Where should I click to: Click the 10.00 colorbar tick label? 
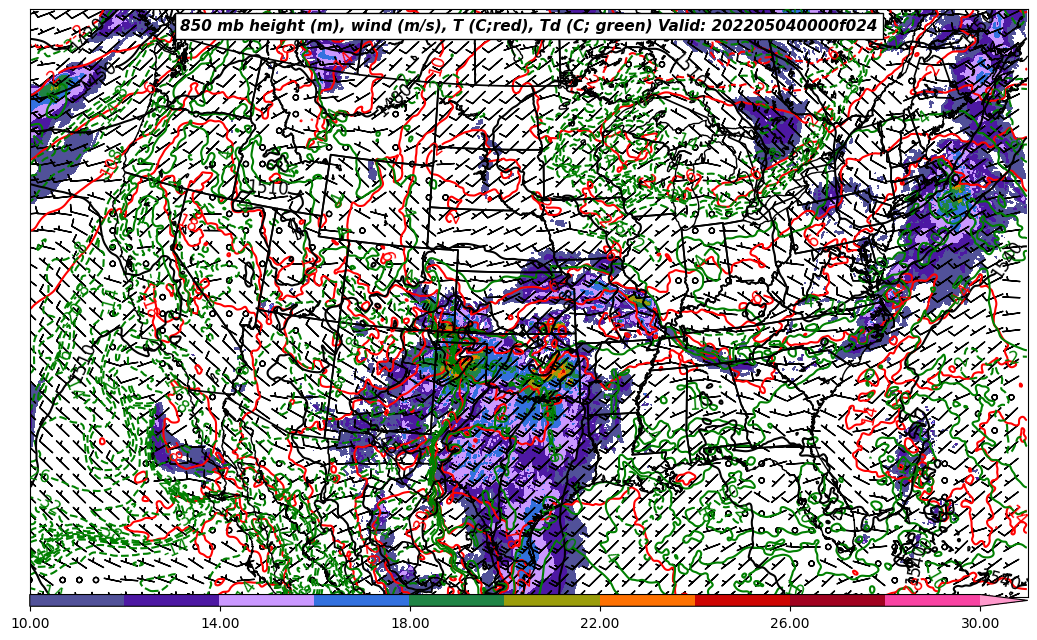(x=30, y=623)
